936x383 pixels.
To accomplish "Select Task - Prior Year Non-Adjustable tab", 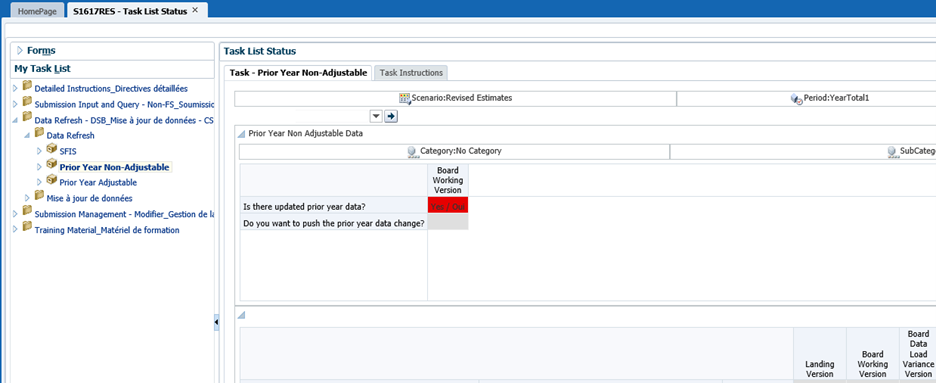I will tap(298, 73).
